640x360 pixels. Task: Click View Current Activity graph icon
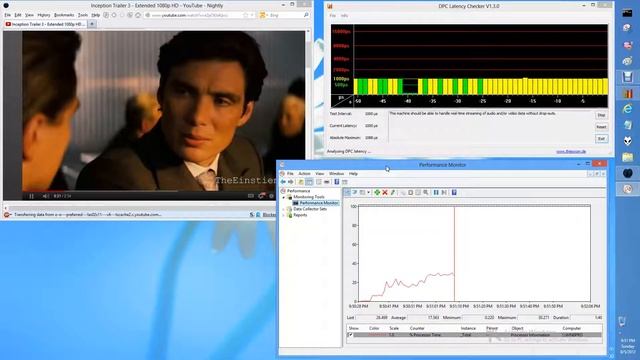click(x=347, y=193)
